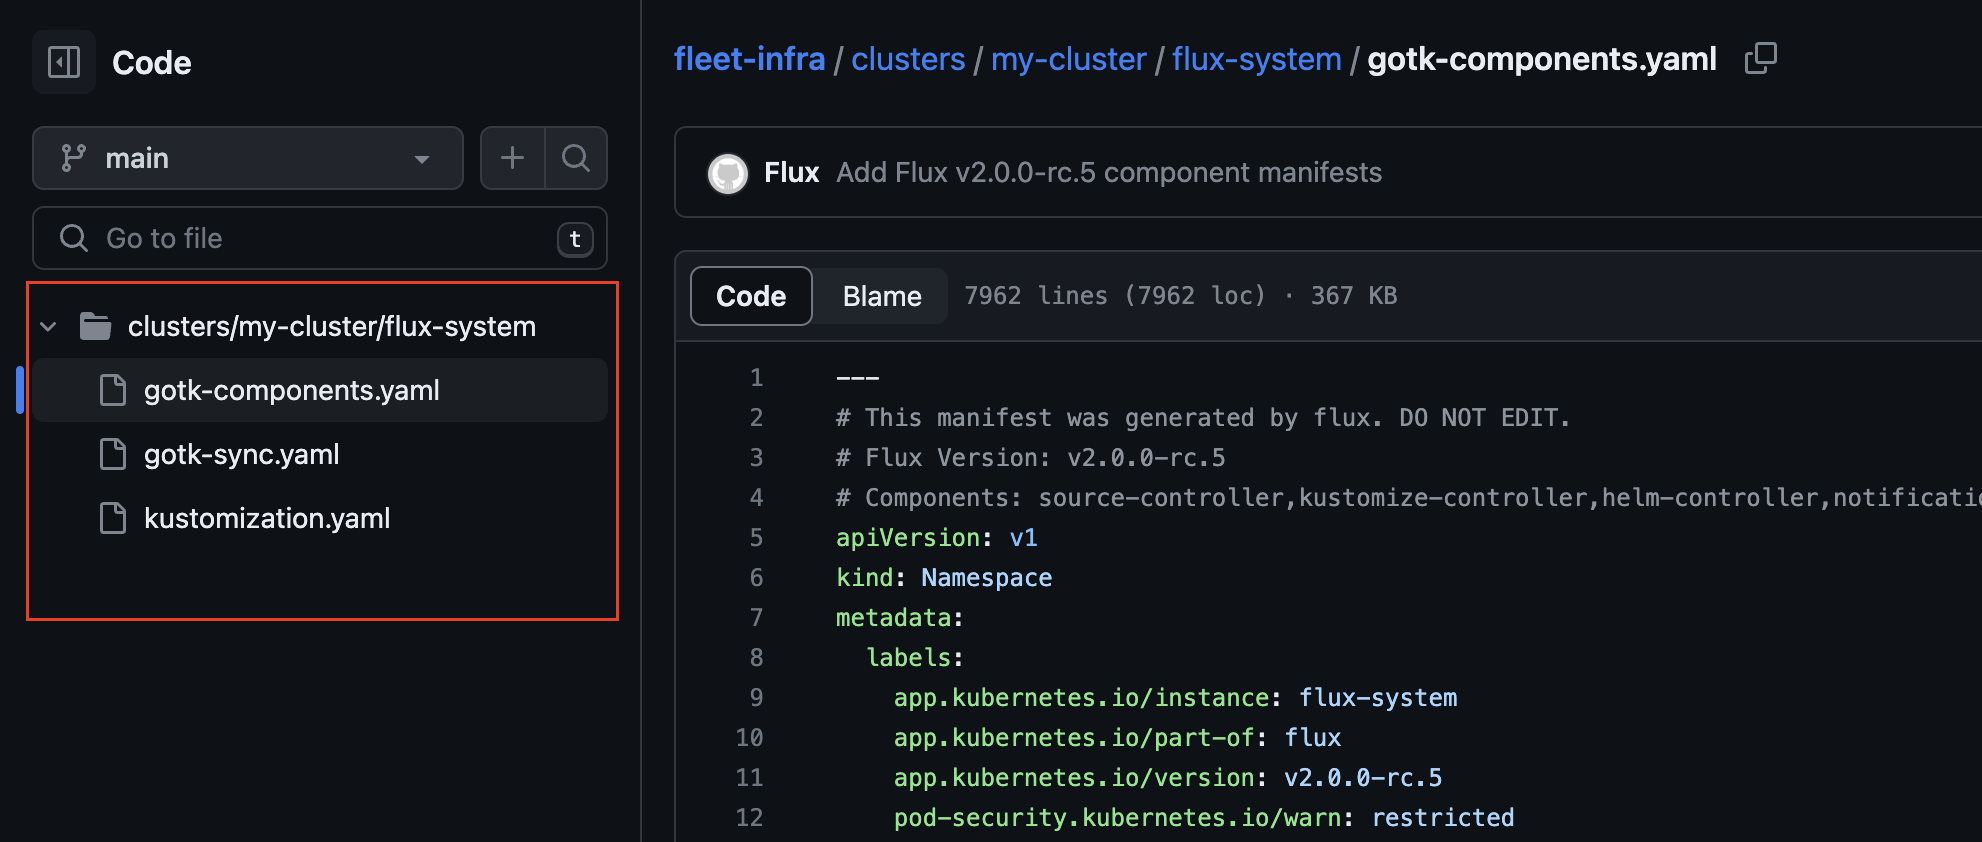1982x842 pixels.
Task: Click the file icon beside gotk-components.yaml
Action: pos(113,390)
